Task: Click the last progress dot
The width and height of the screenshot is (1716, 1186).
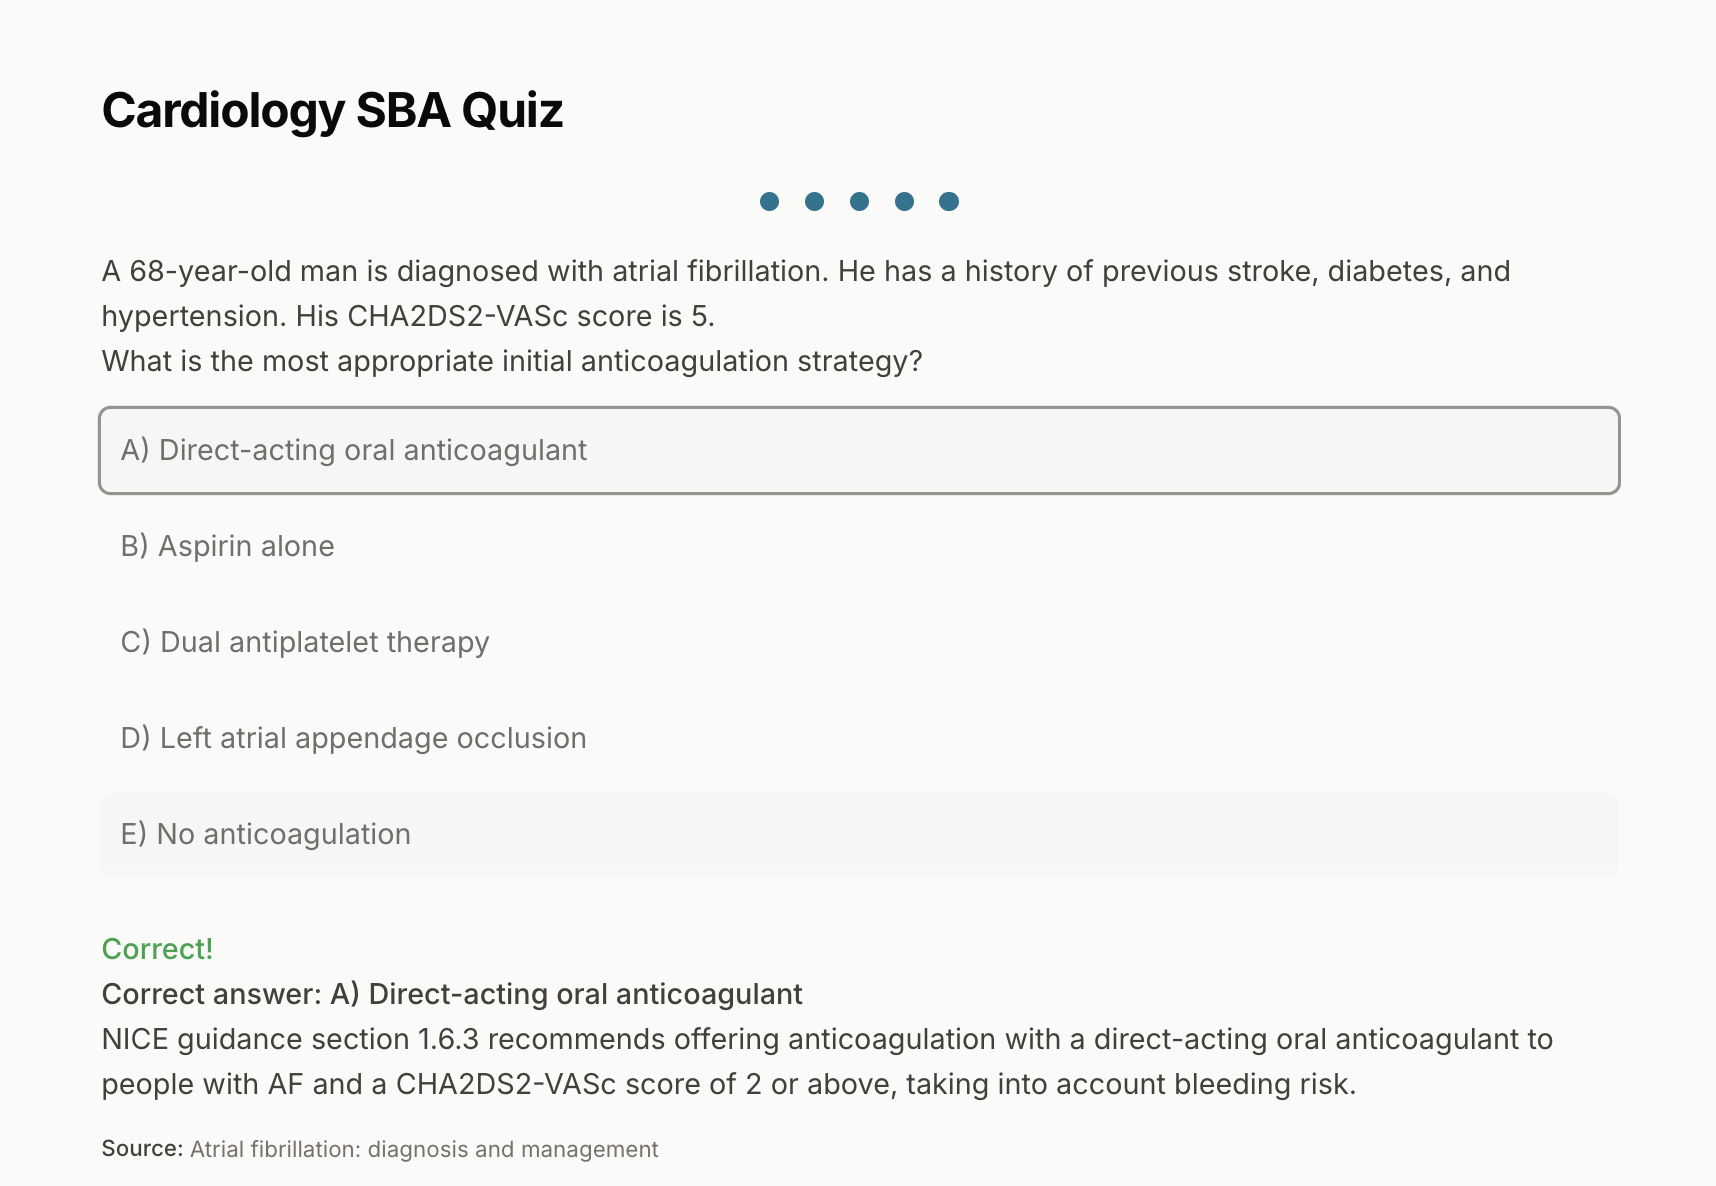Action: click(x=949, y=202)
